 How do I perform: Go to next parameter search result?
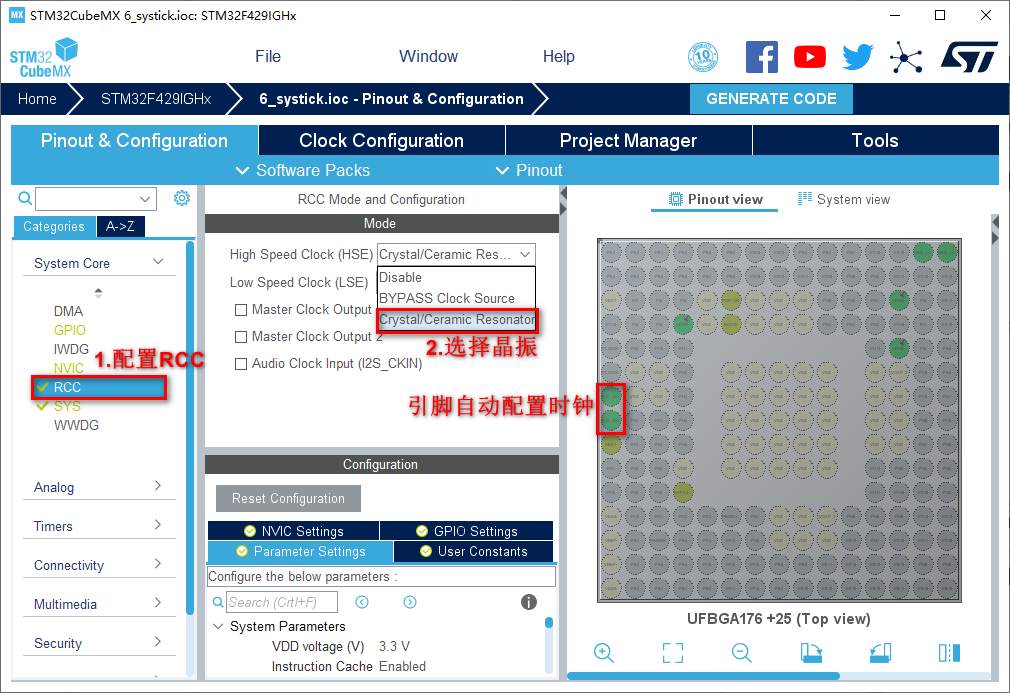pos(410,602)
